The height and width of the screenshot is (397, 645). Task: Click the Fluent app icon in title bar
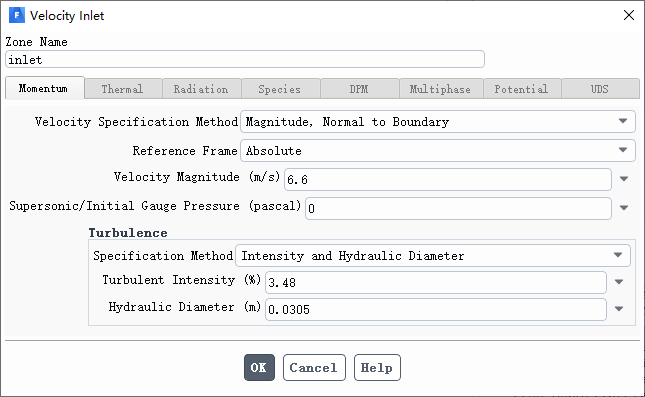pos(17,16)
